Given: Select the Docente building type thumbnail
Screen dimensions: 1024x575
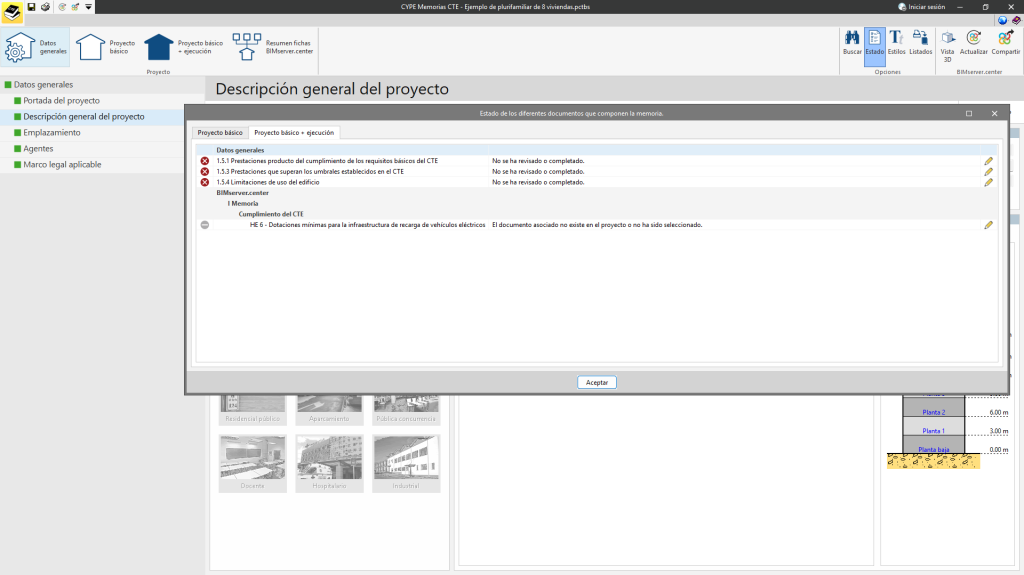Looking at the screenshot, I should pyautogui.click(x=252, y=463).
